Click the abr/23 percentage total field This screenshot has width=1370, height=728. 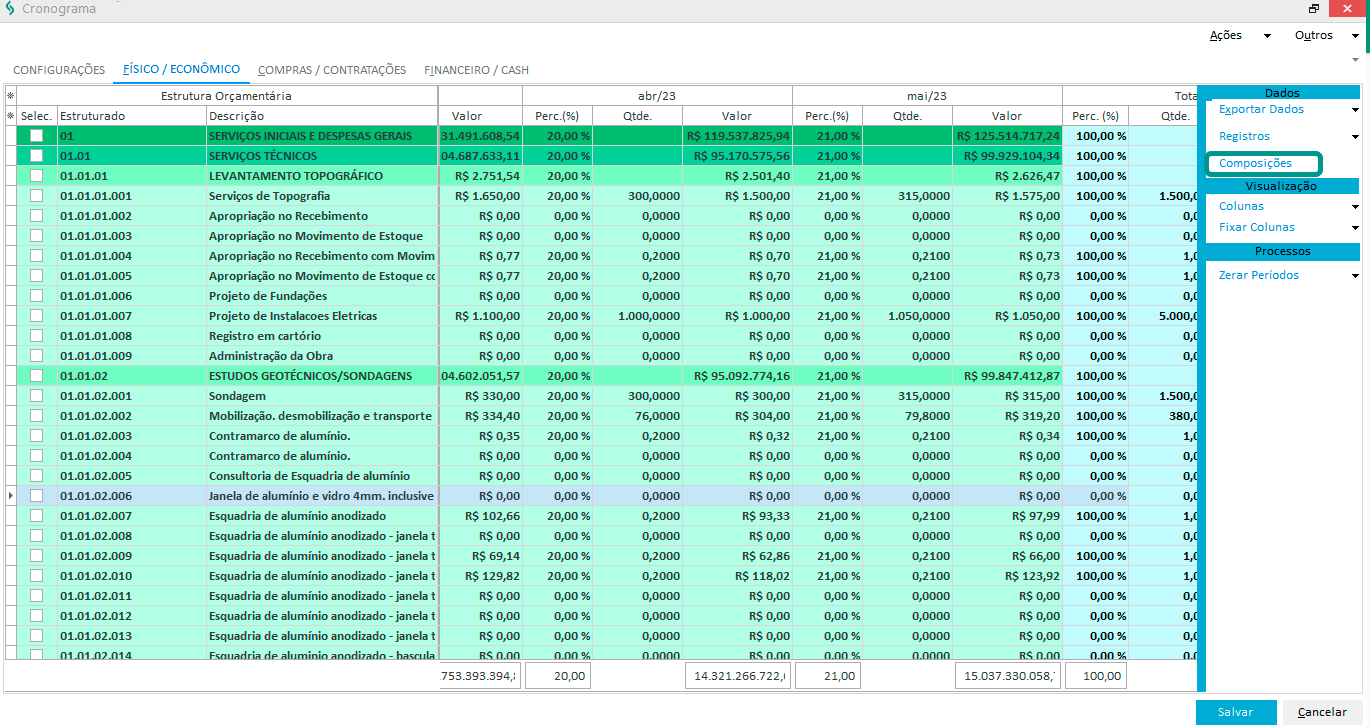[558, 677]
